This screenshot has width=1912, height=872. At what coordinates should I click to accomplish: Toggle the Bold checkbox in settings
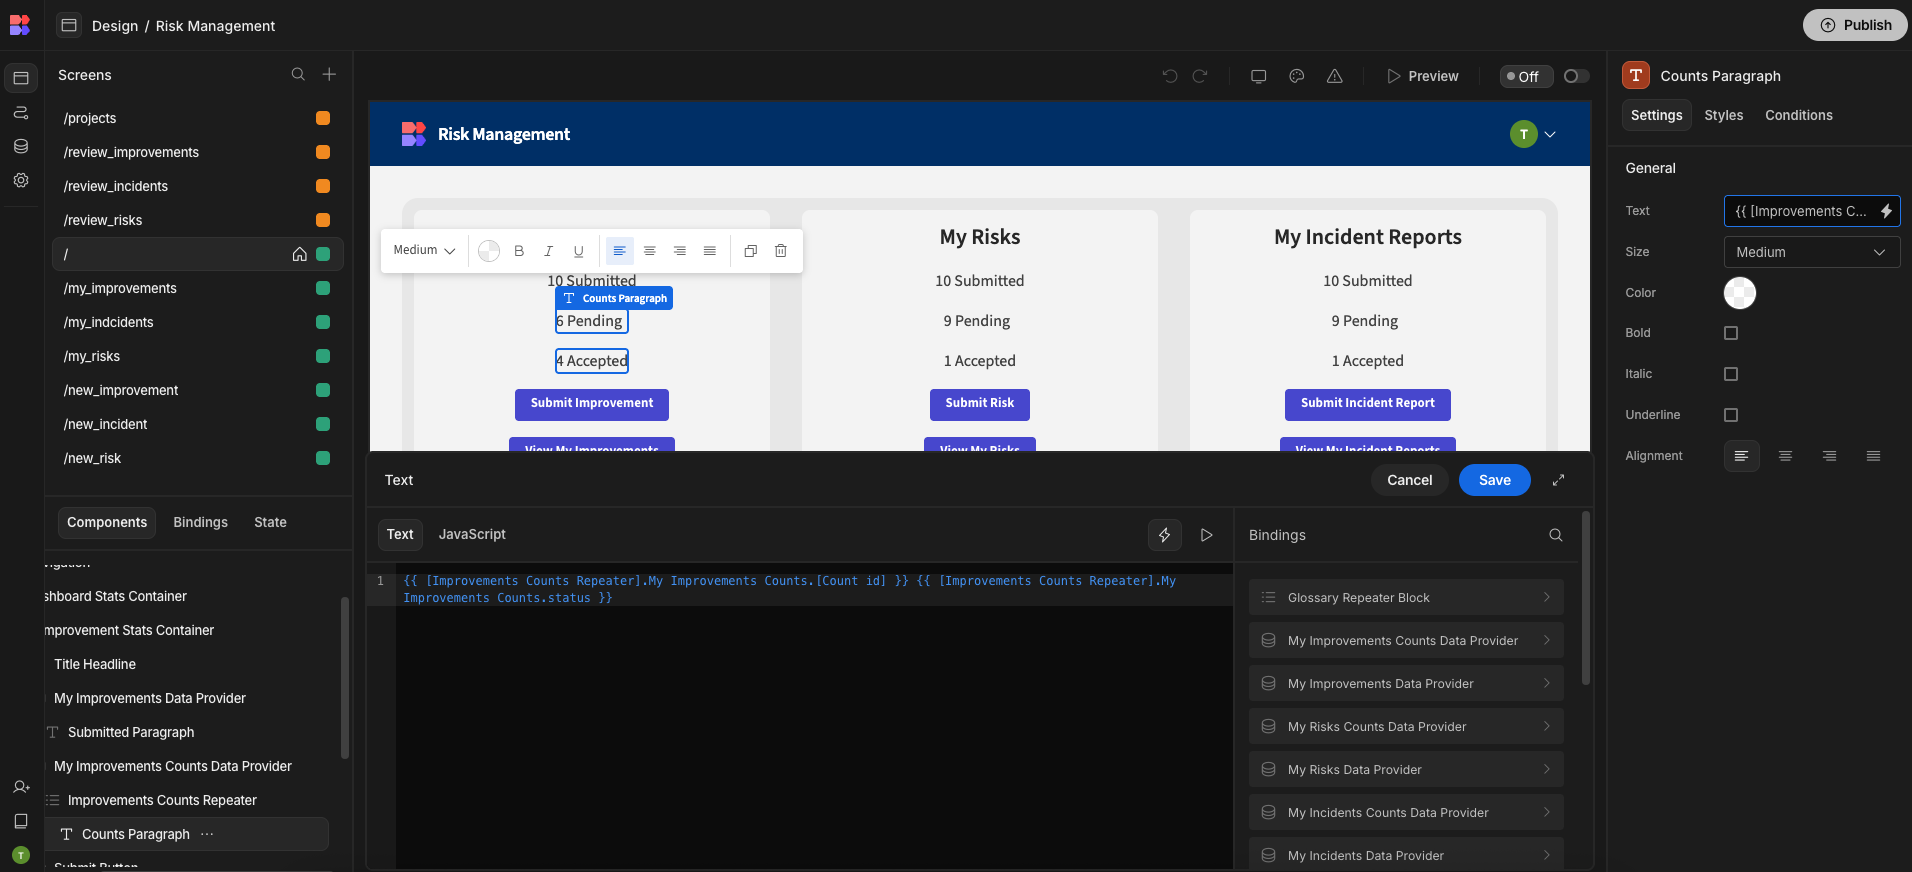point(1731,333)
